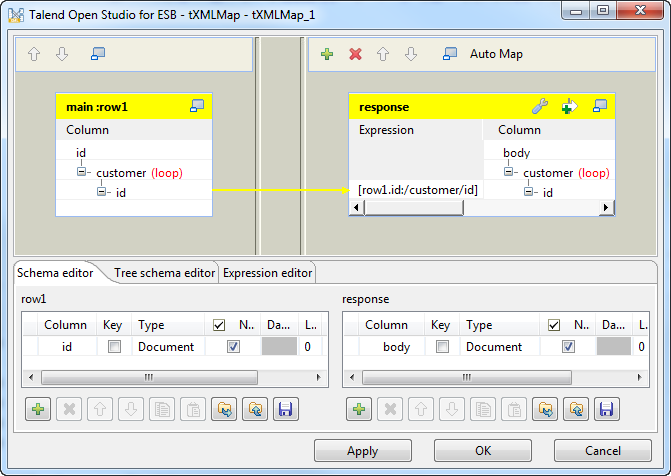Collapse customer node in response tree
The image size is (671, 476).
[508, 172]
